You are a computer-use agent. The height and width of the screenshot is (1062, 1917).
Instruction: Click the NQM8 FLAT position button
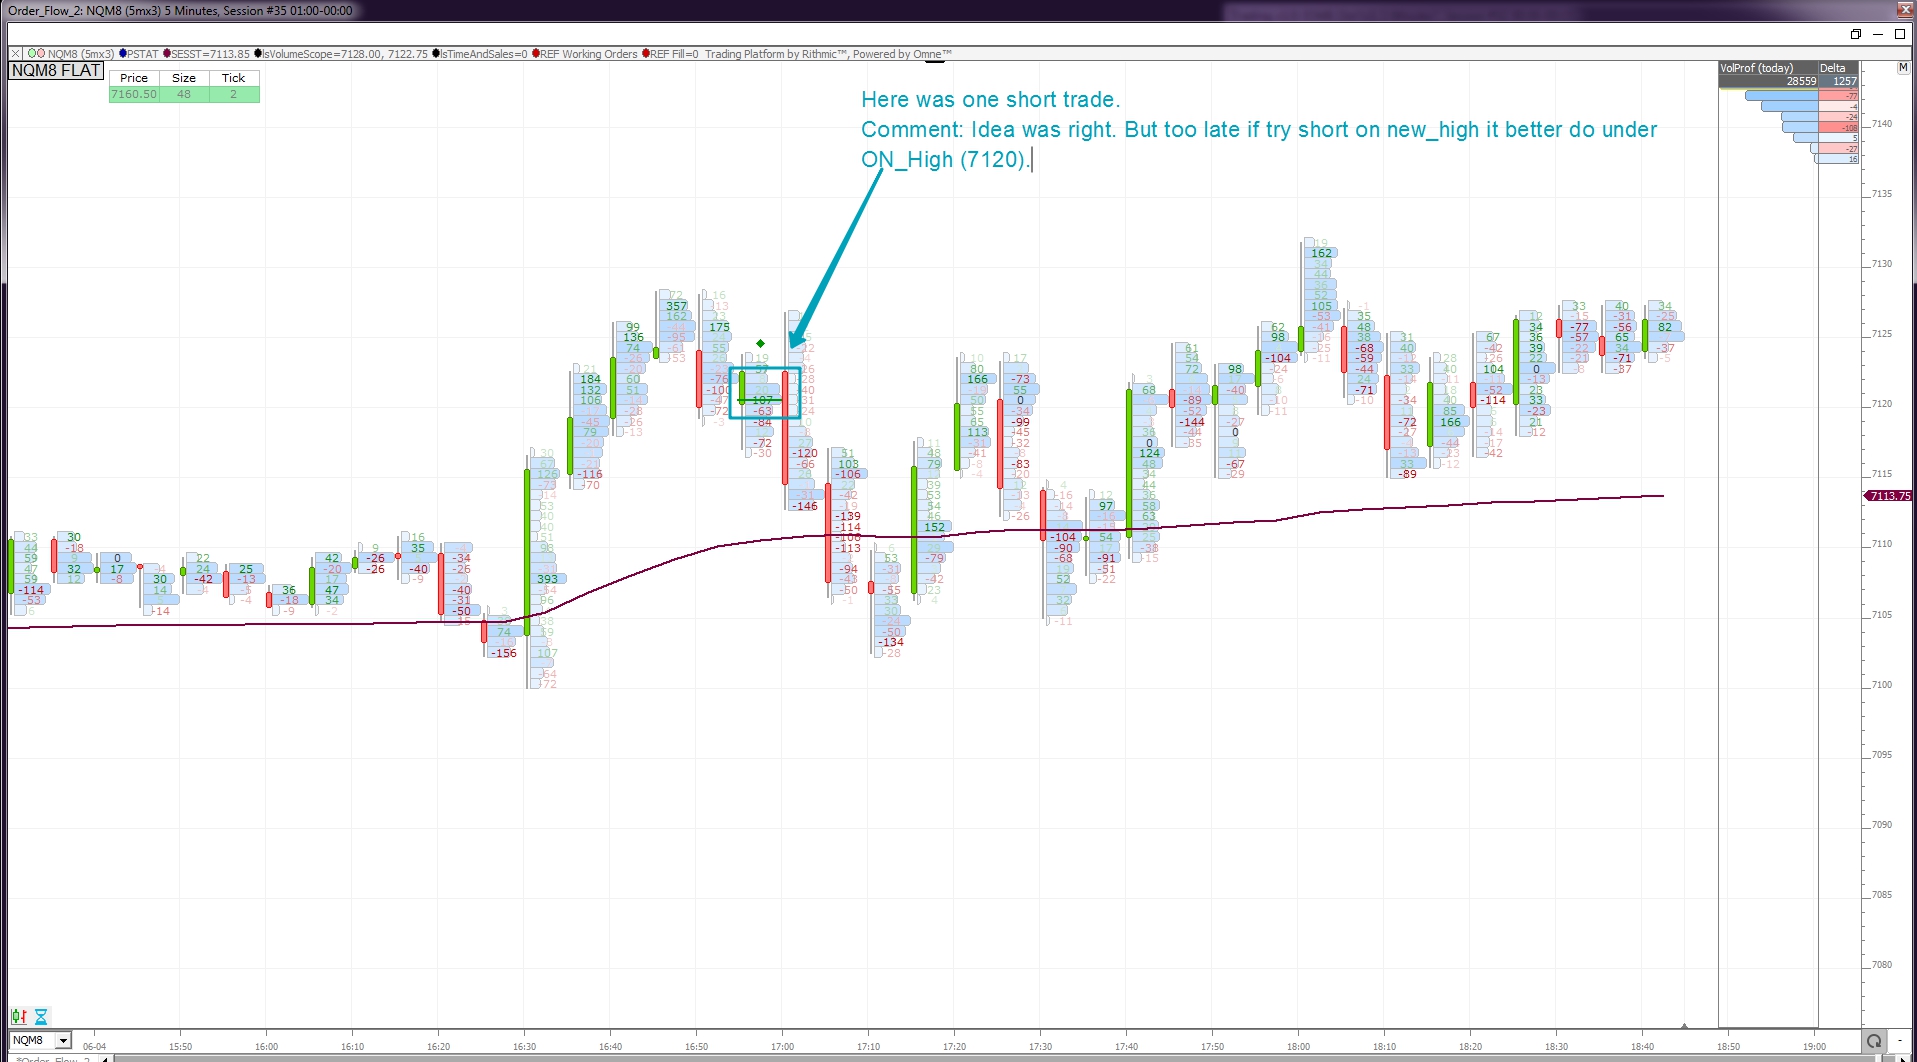[56, 70]
